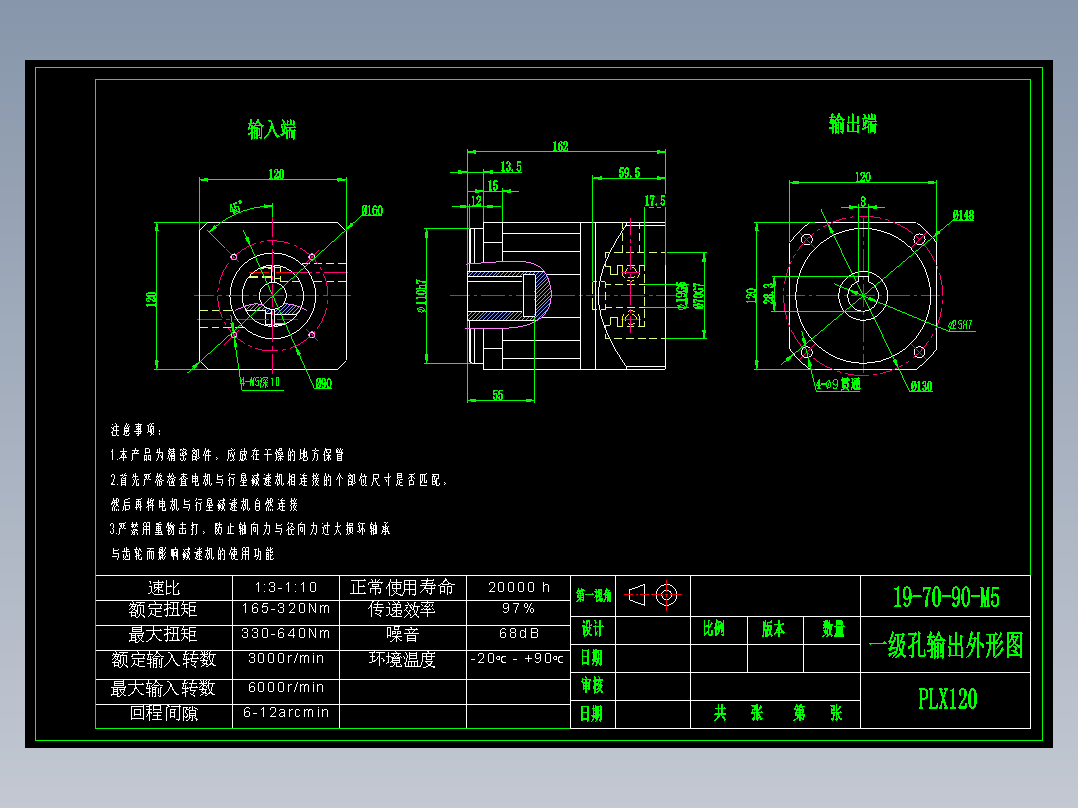The height and width of the screenshot is (808, 1078).
Task: Click the 比例 scale cell in title block
Action: (714, 628)
